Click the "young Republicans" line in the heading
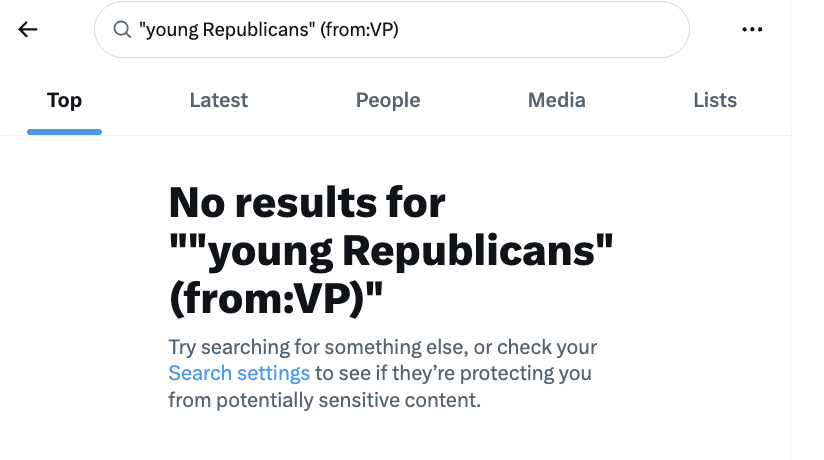Image resolution: width=824 pixels, height=460 pixels. [391, 251]
